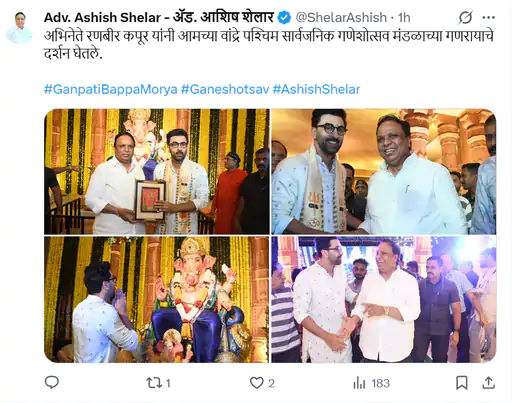View top-left photo with framed picture

[157, 171]
